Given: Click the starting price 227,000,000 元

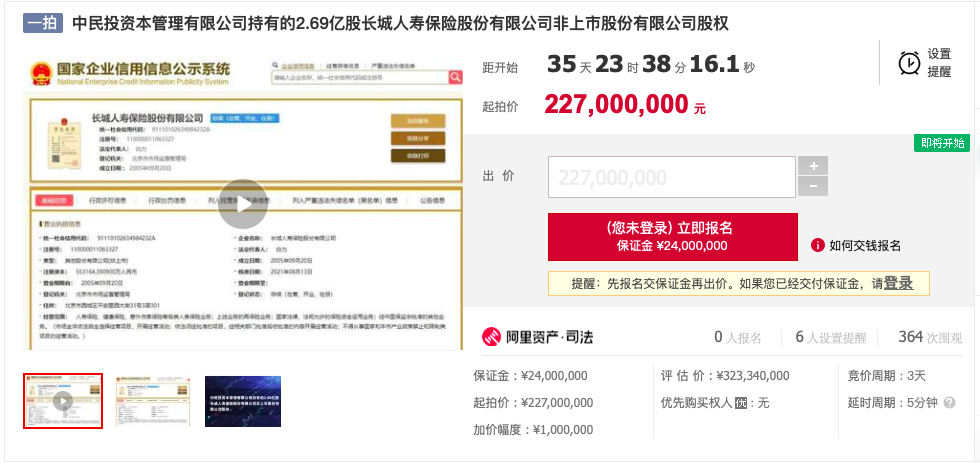Looking at the screenshot, I should [x=625, y=105].
